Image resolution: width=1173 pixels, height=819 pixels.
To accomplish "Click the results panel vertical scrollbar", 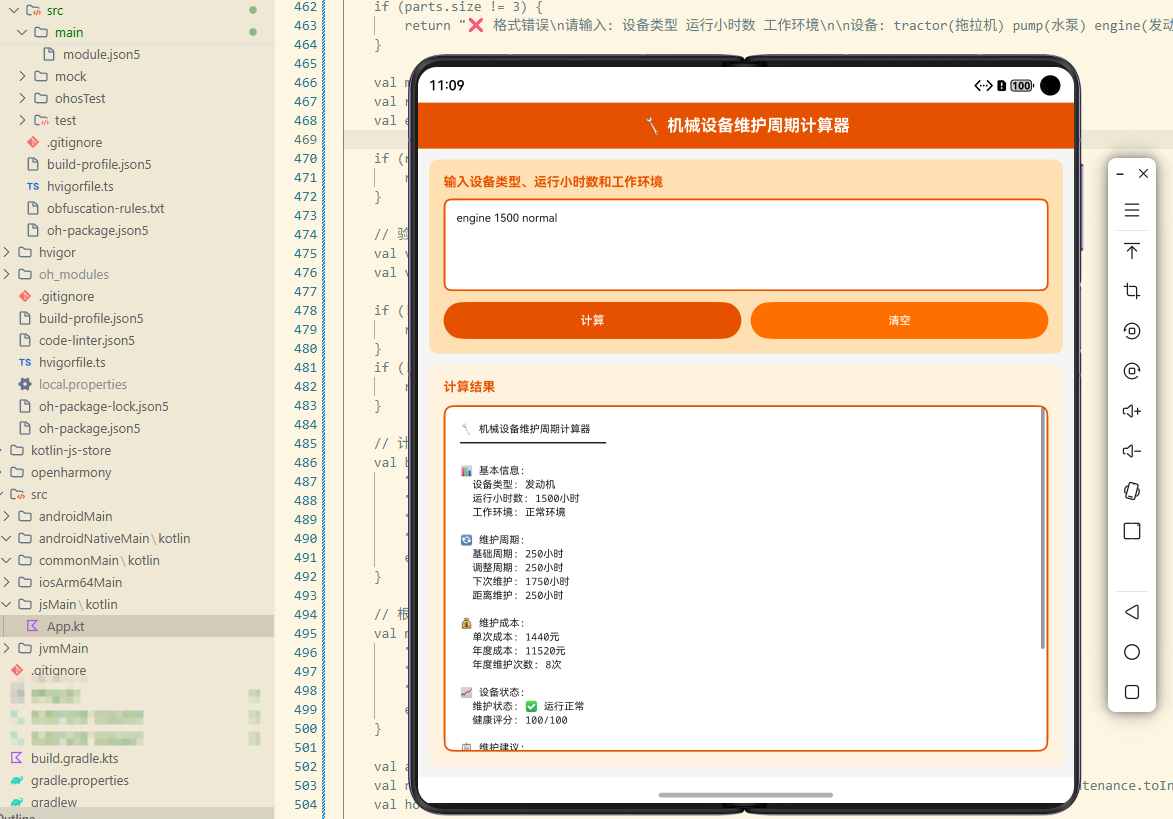I will (x=1042, y=529).
